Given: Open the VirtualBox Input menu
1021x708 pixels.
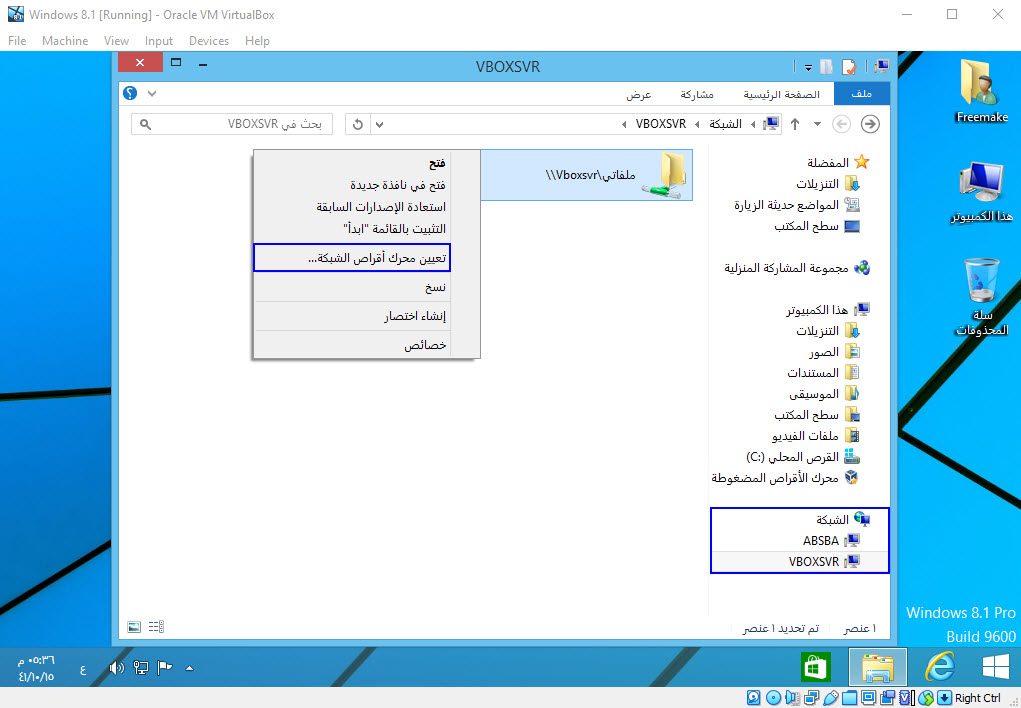Looking at the screenshot, I should tap(159, 40).
